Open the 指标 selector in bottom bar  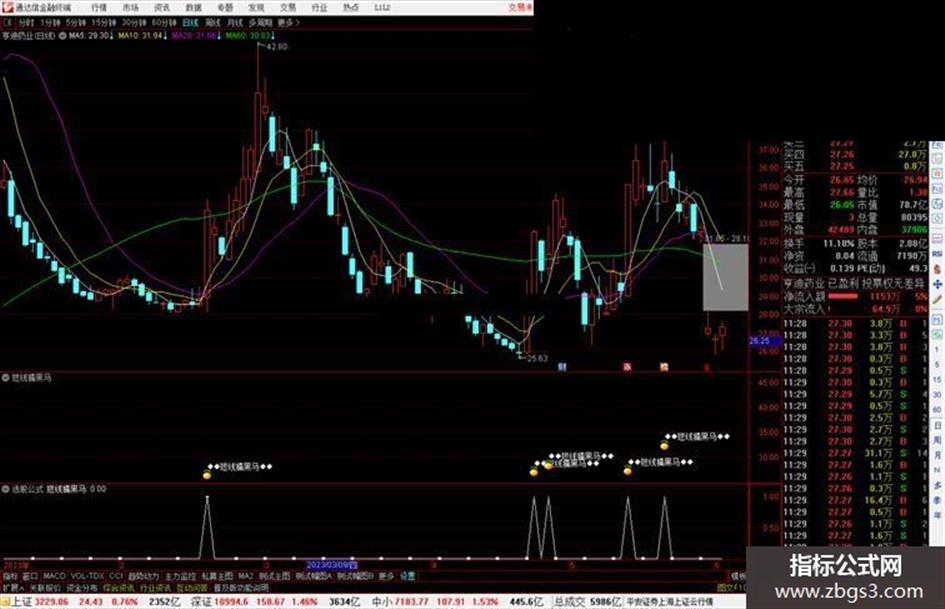(x=9, y=576)
